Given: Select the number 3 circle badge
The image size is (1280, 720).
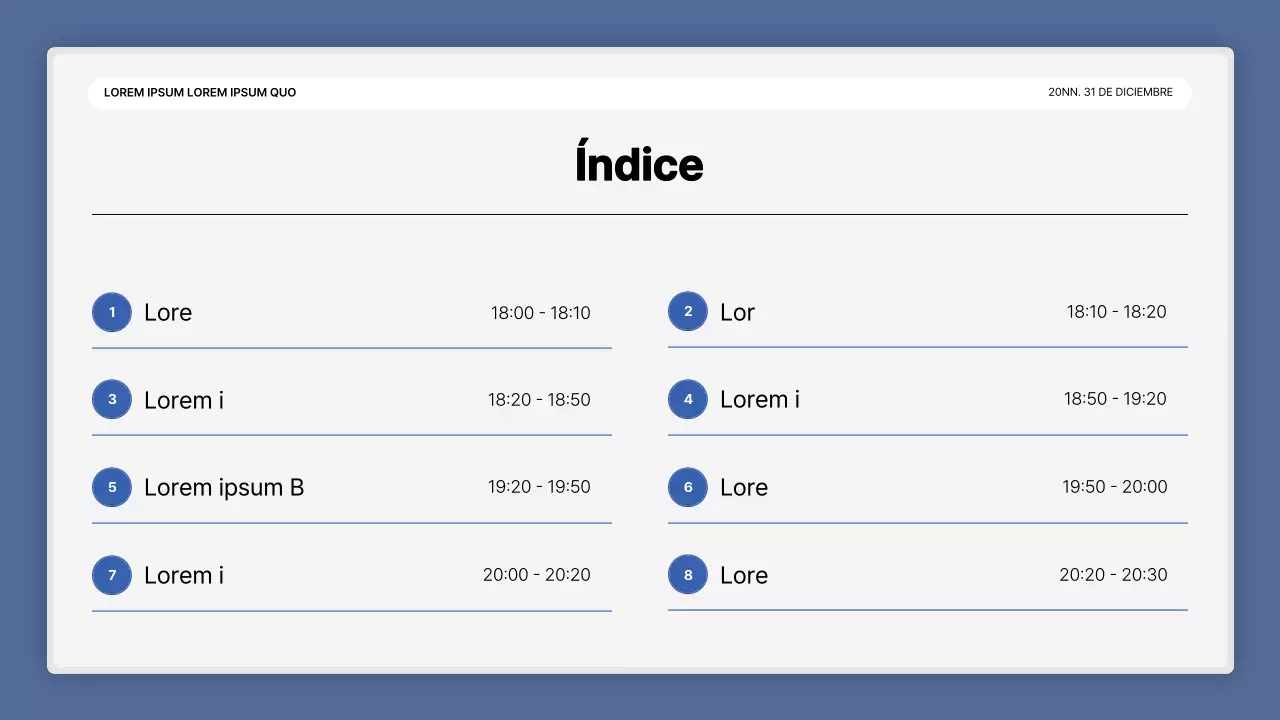Looking at the screenshot, I should pyautogui.click(x=112, y=399).
